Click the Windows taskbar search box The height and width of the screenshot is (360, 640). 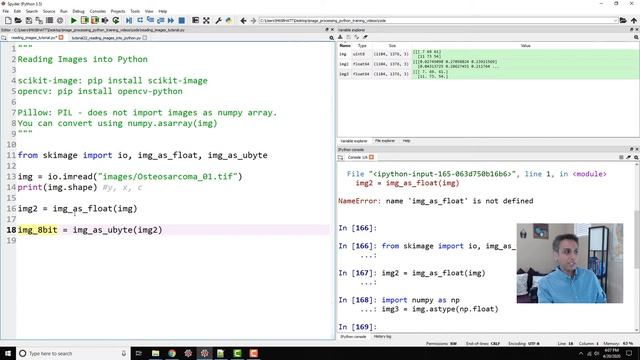point(73,353)
